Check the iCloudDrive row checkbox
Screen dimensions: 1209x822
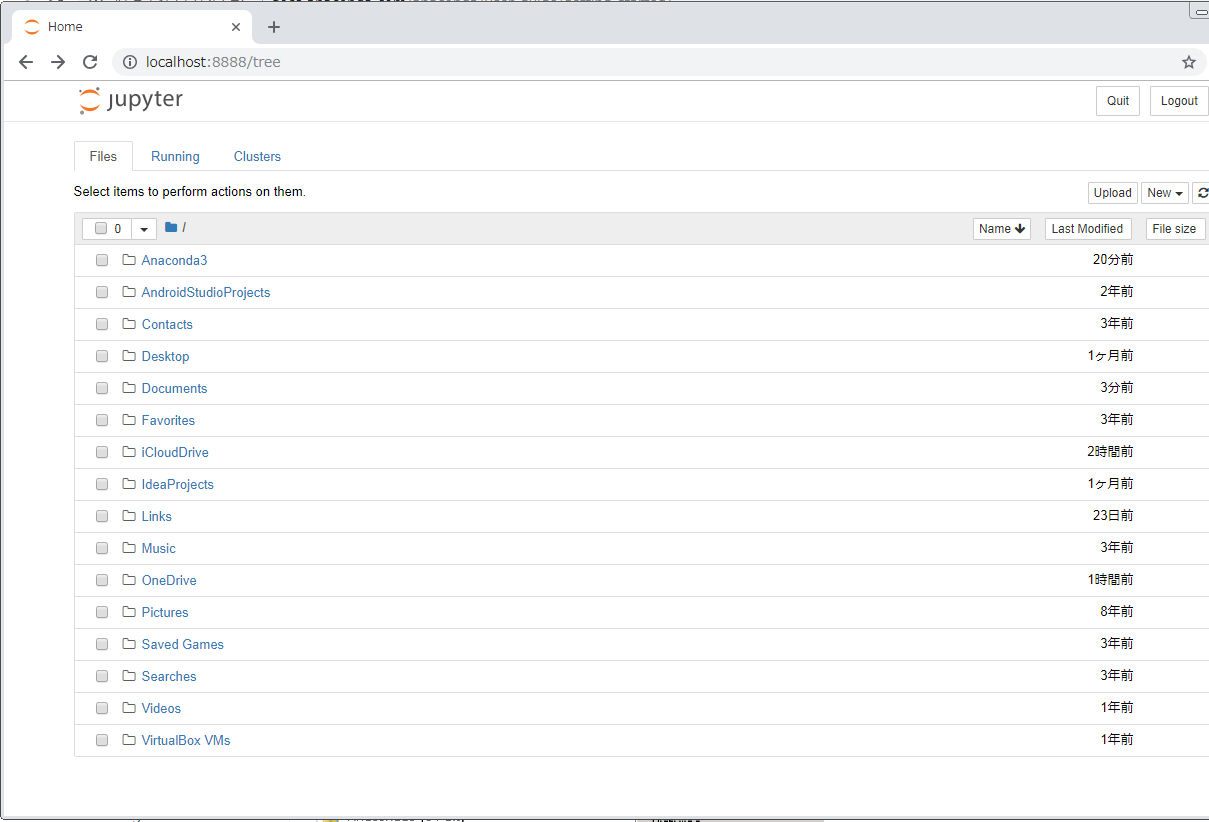[x=102, y=452]
